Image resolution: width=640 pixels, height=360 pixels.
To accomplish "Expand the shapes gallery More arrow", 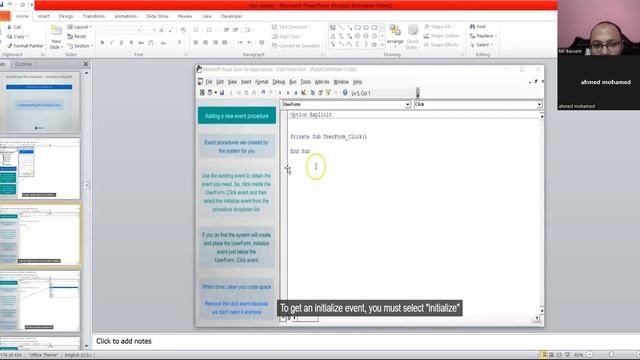I will pyautogui.click(x=382, y=45).
